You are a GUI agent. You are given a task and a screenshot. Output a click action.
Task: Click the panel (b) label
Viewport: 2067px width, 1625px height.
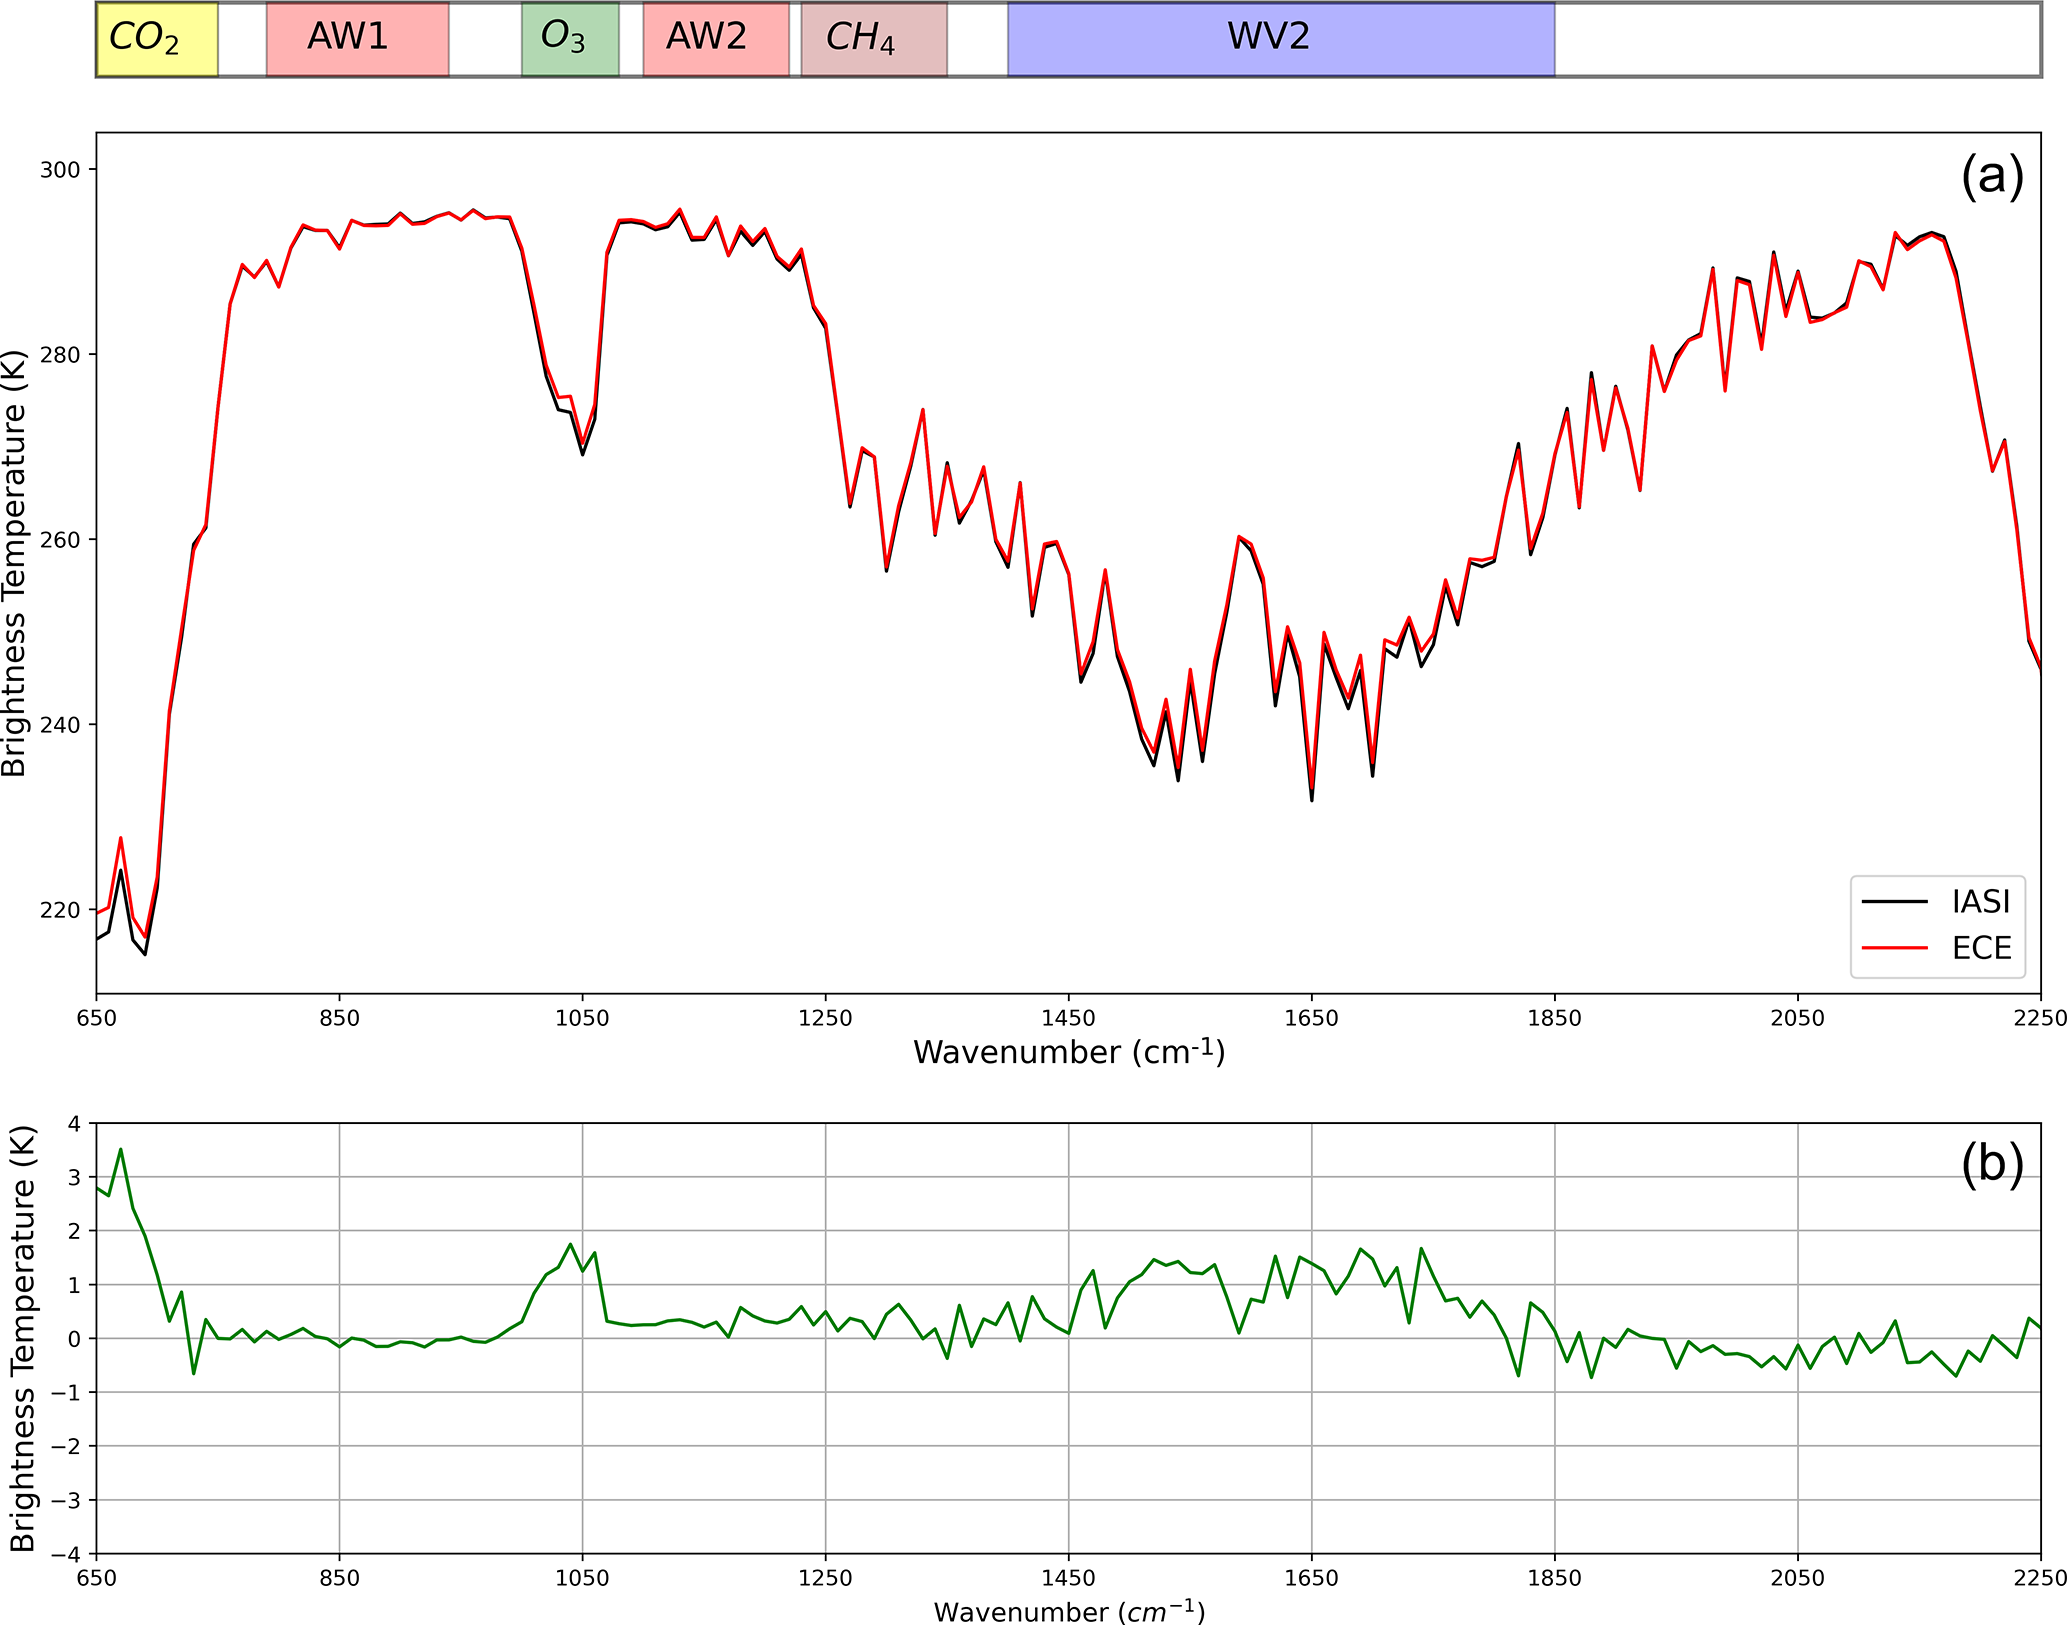point(1991,1165)
